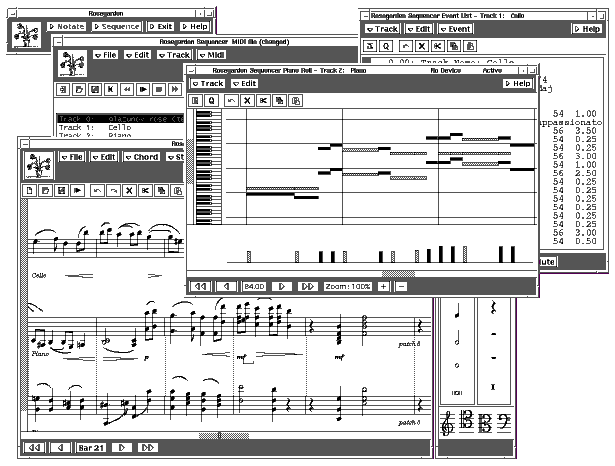Click the notation editor horizontal scrollbar thumb
This screenshot has height=466, width=615.
coord(224,435)
